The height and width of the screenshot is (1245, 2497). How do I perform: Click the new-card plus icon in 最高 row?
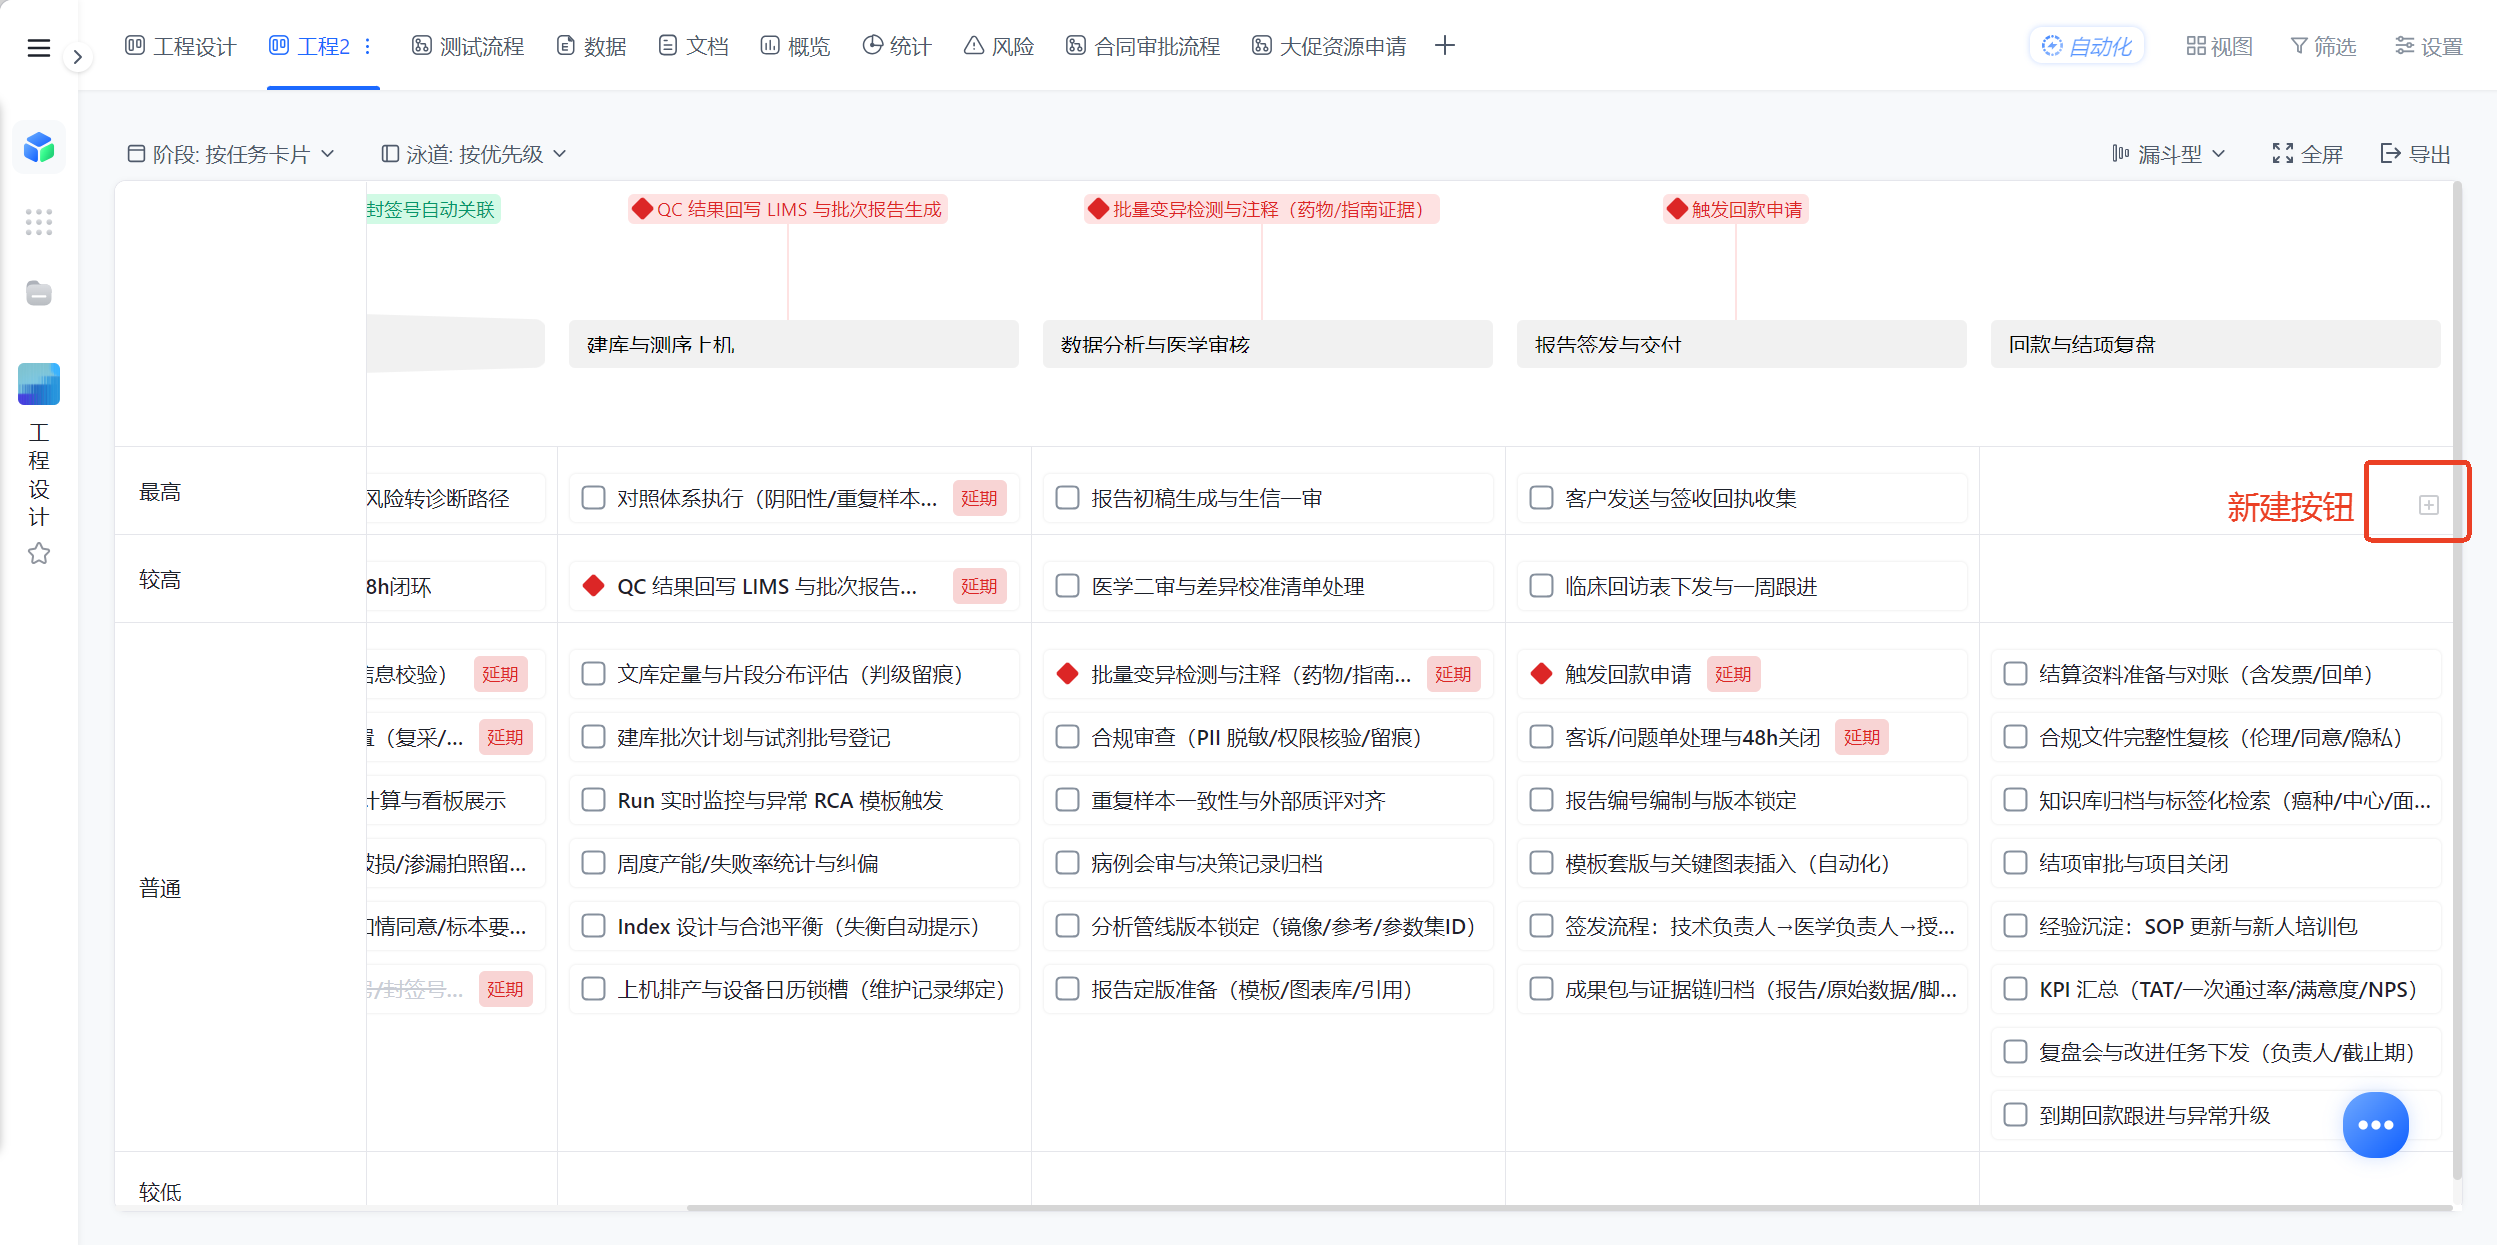tap(2428, 505)
